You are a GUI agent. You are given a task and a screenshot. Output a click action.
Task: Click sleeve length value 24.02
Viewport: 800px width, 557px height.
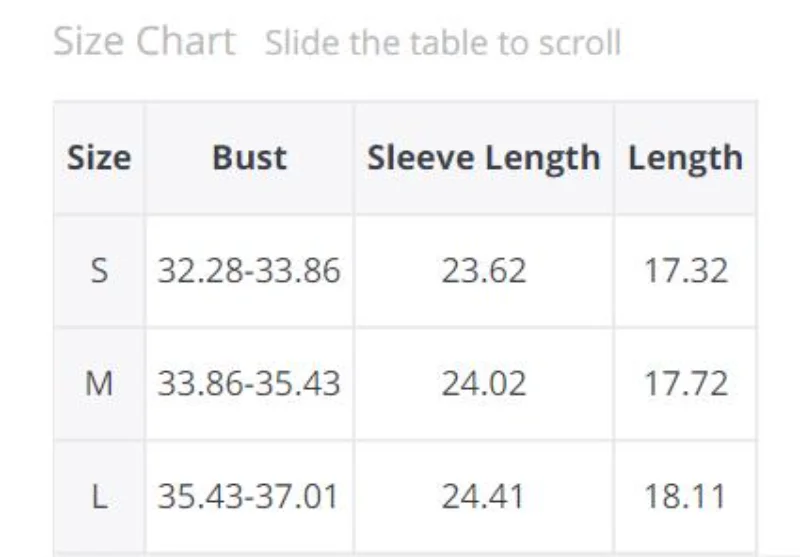483,383
